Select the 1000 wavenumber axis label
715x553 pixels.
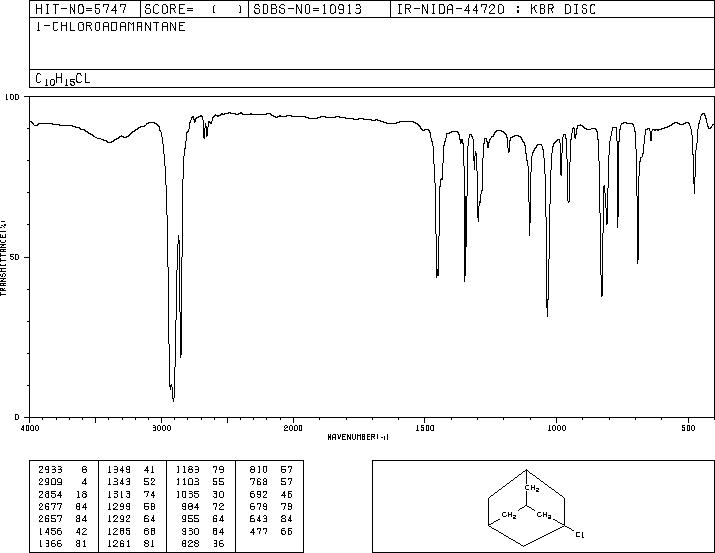point(557,428)
